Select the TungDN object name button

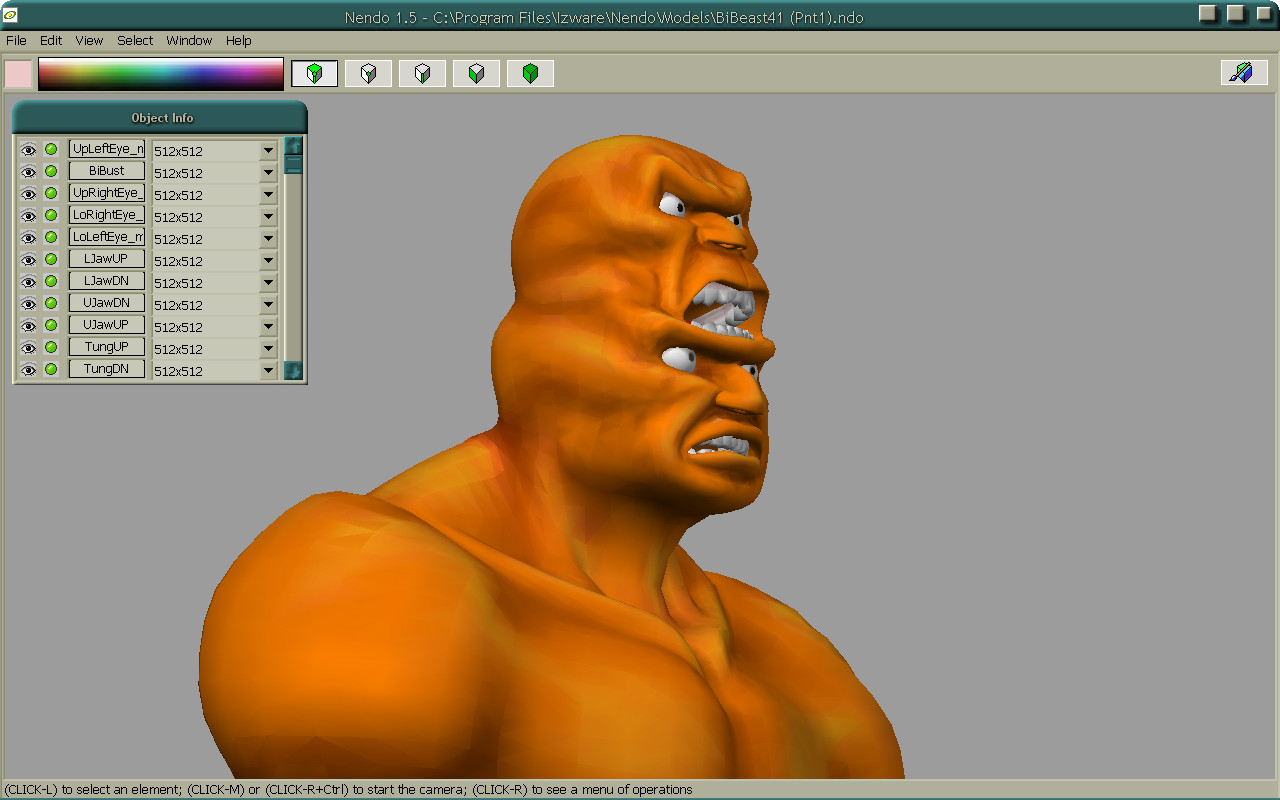coord(107,369)
